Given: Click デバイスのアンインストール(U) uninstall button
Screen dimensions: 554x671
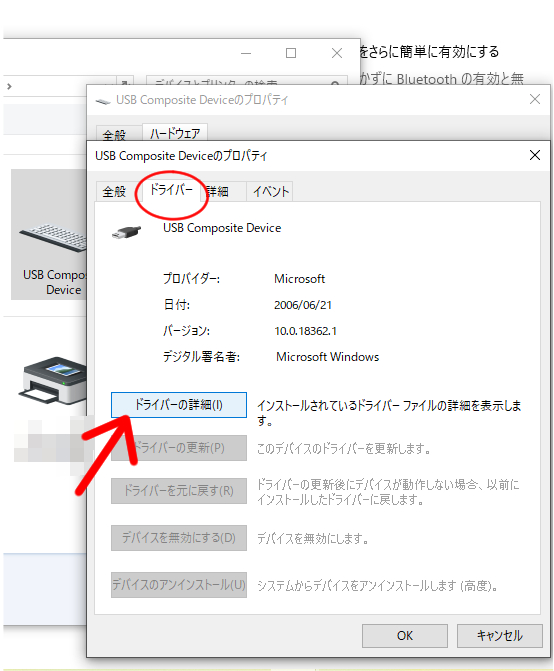Looking at the screenshot, I should pos(179,585).
